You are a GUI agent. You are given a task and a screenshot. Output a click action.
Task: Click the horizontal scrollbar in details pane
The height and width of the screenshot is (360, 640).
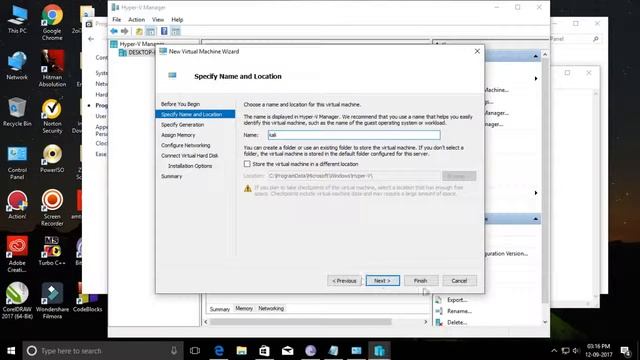point(301,322)
